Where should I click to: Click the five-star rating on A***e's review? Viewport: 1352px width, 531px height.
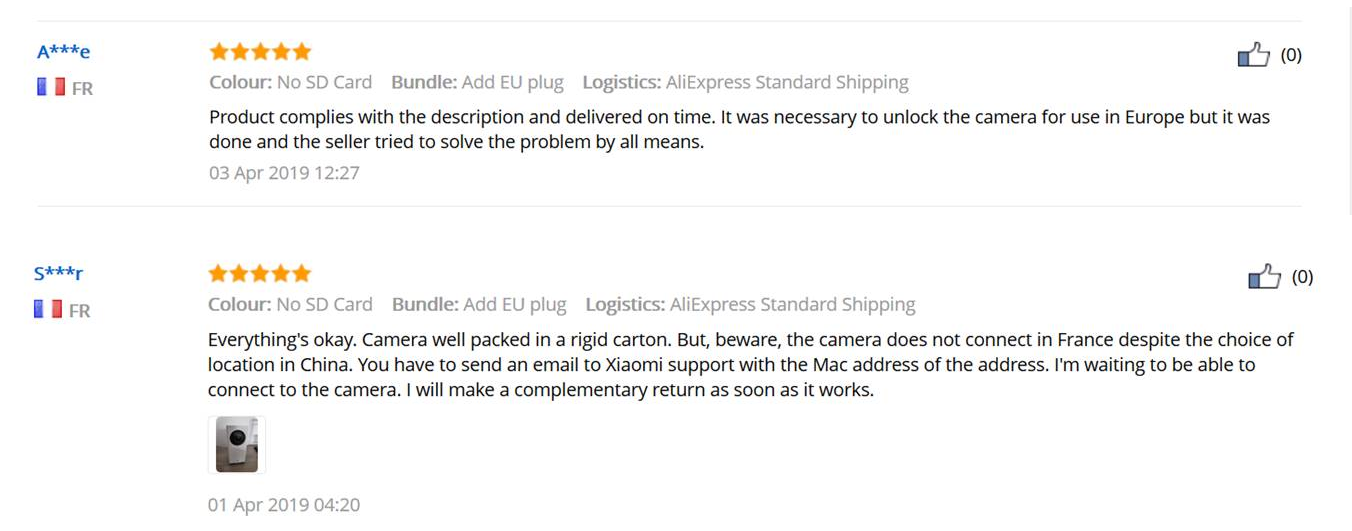260,51
